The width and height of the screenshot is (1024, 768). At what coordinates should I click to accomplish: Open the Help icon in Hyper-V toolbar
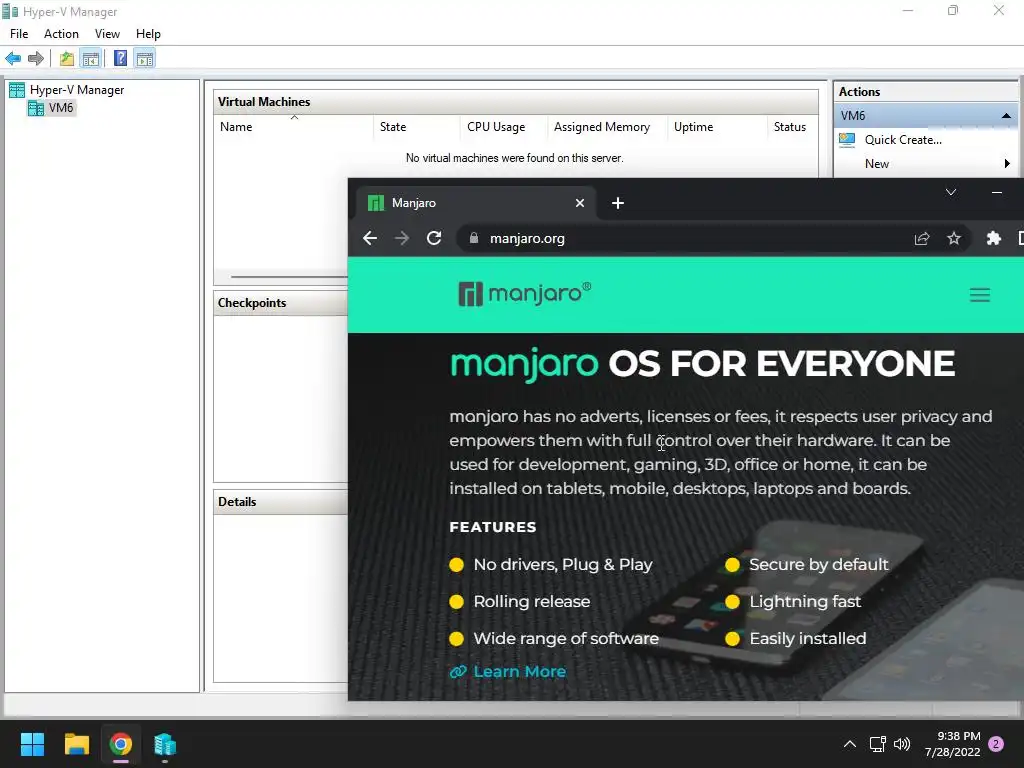click(120, 59)
